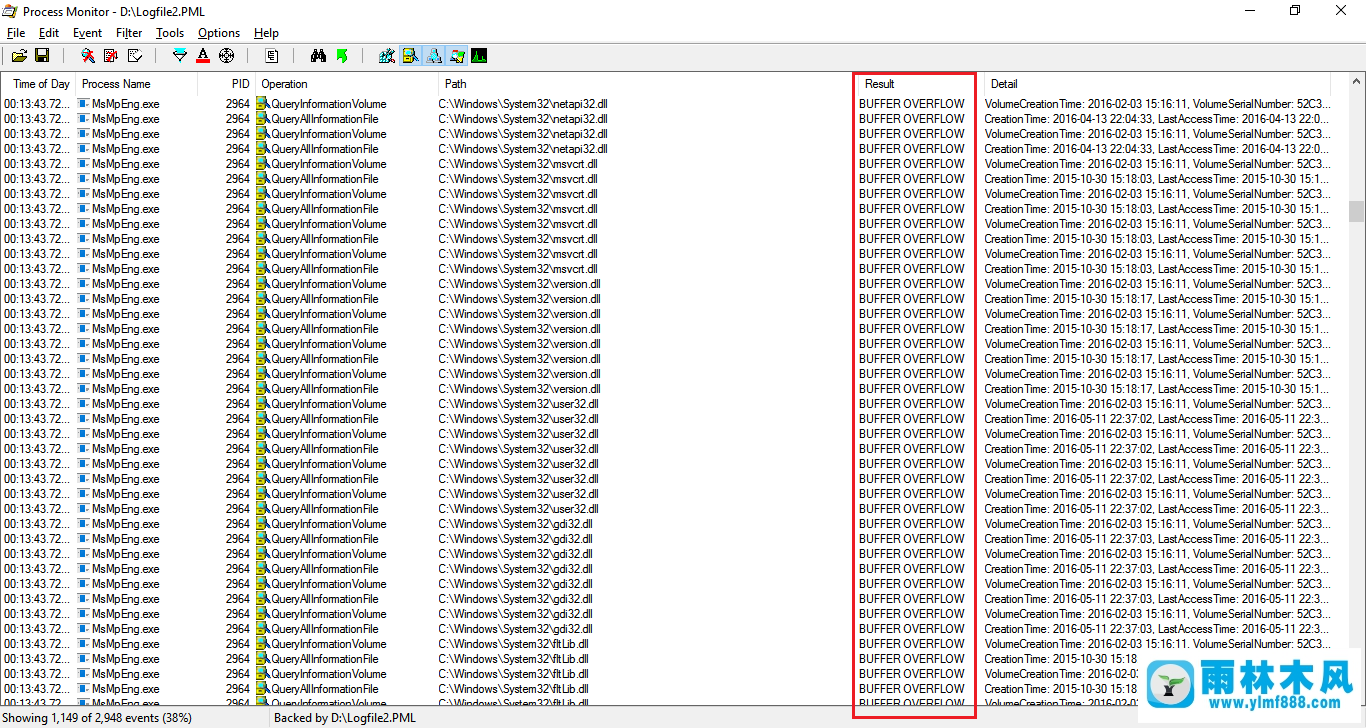Image resolution: width=1366 pixels, height=728 pixels.
Task: Open the Options menu
Action: pos(219,33)
